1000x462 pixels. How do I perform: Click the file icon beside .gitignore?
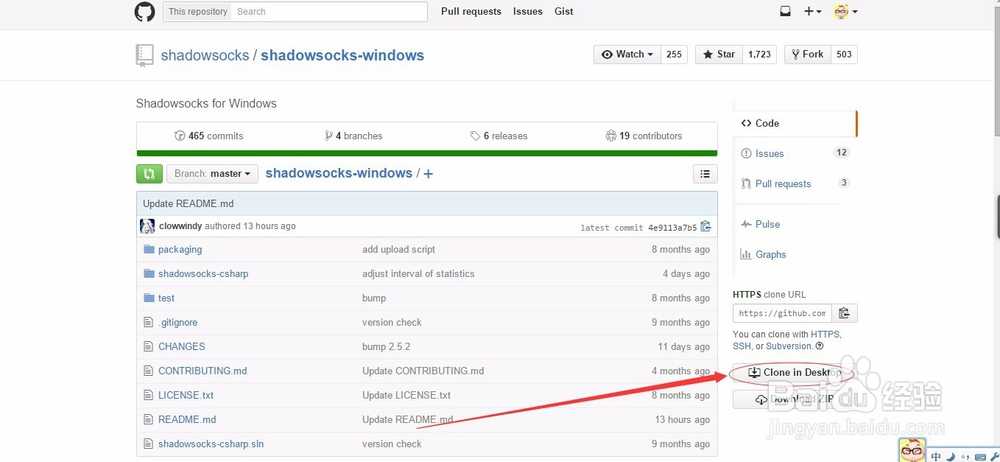coord(149,322)
